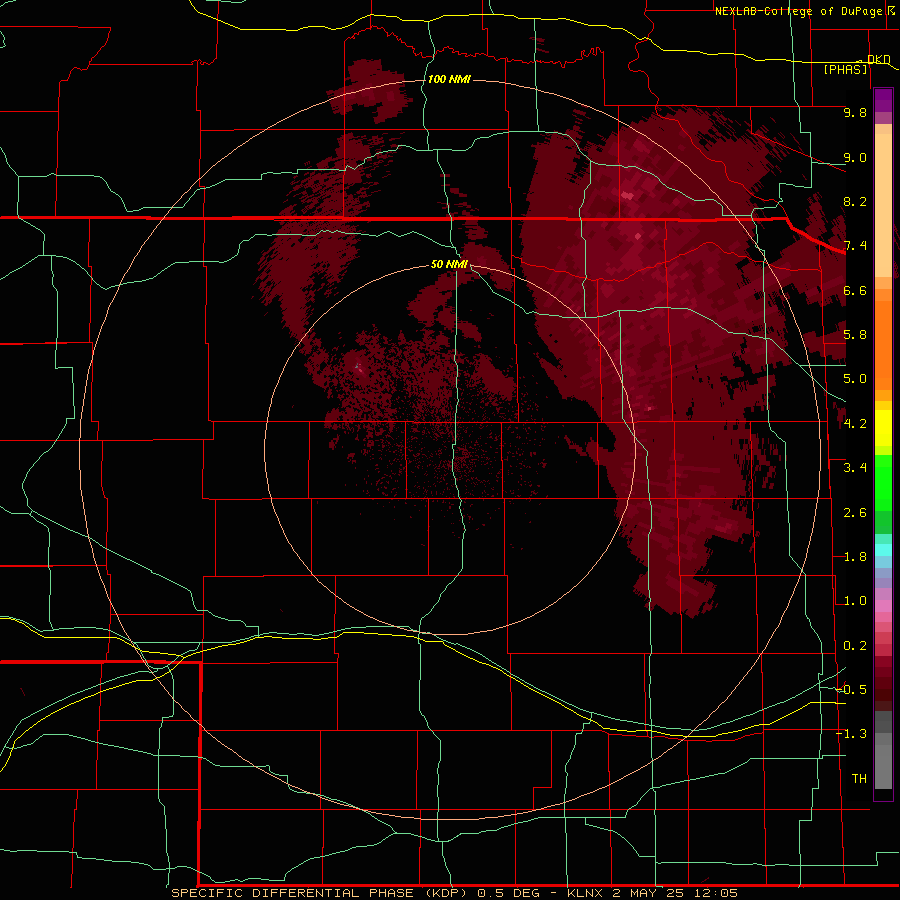The width and height of the screenshot is (900, 900).
Task: Pick the yellow swatch in the color scale
Action: [883, 428]
